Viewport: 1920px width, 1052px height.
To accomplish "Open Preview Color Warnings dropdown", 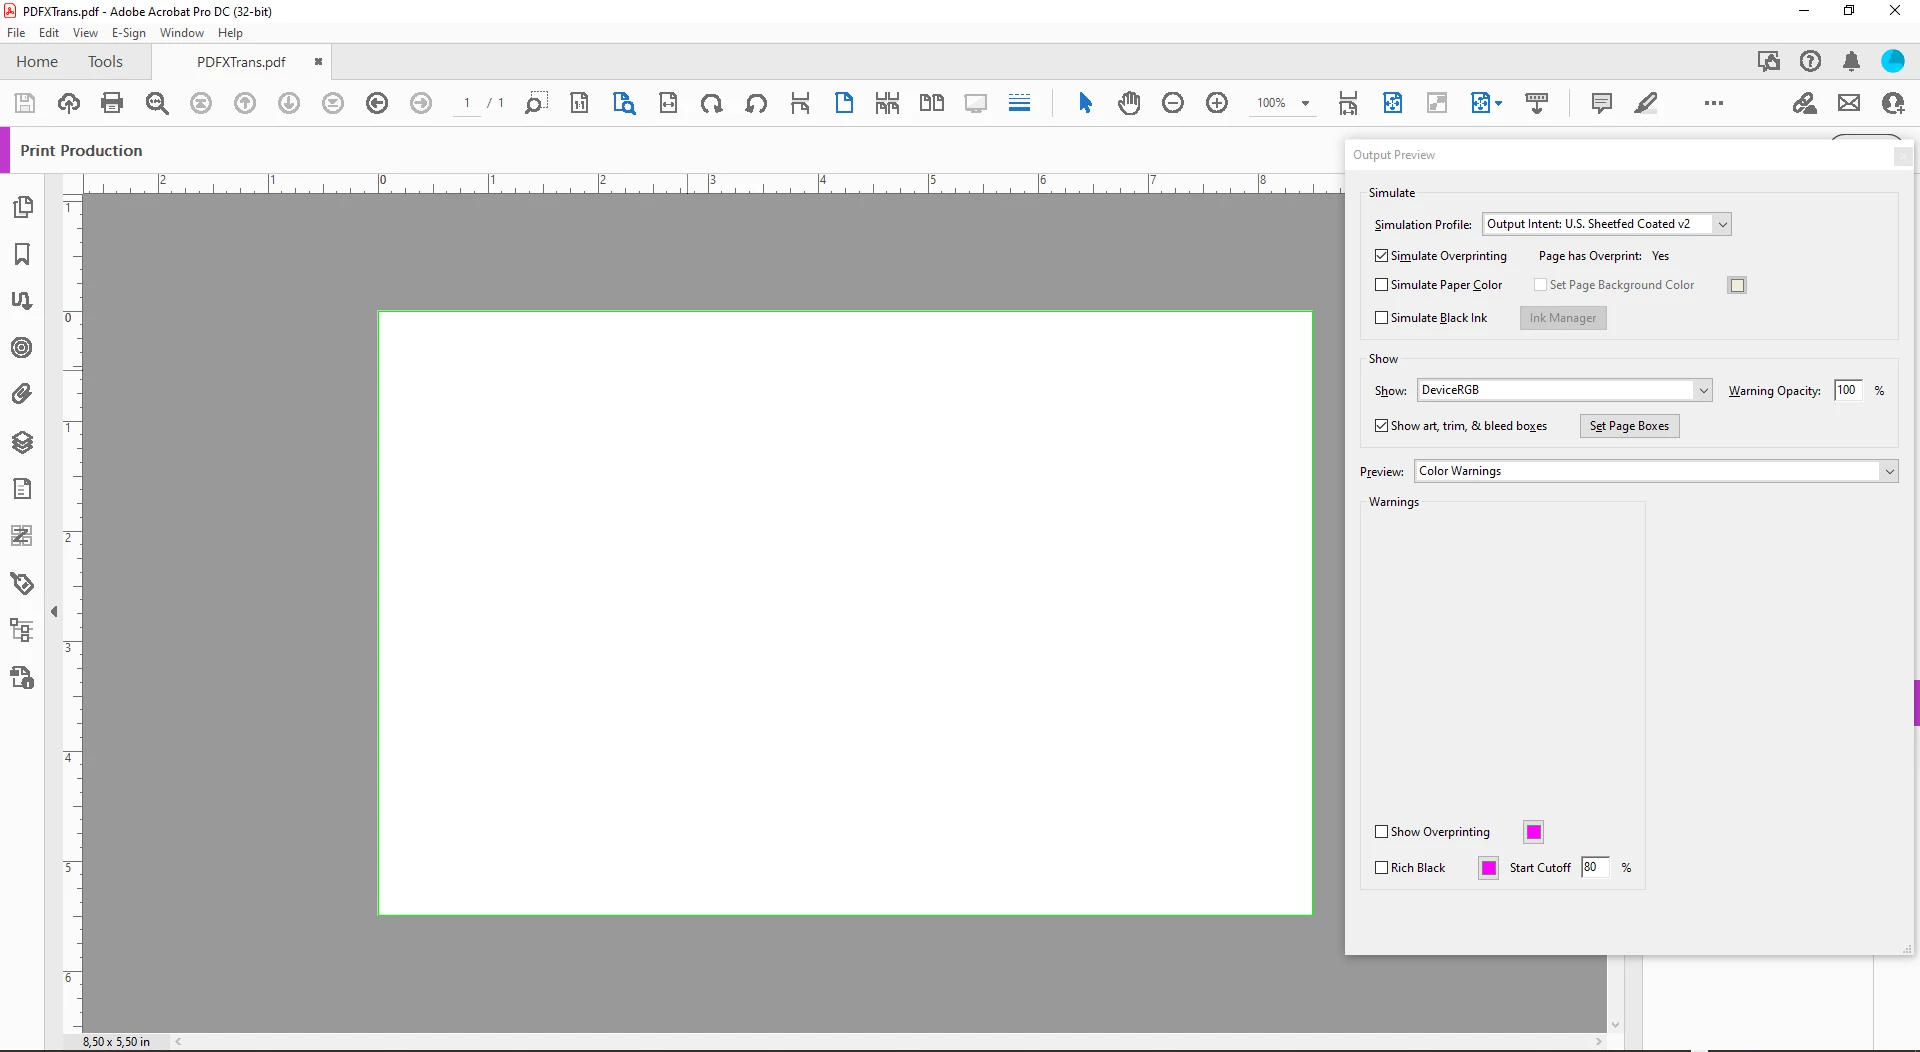I will tap(1656, 471).
